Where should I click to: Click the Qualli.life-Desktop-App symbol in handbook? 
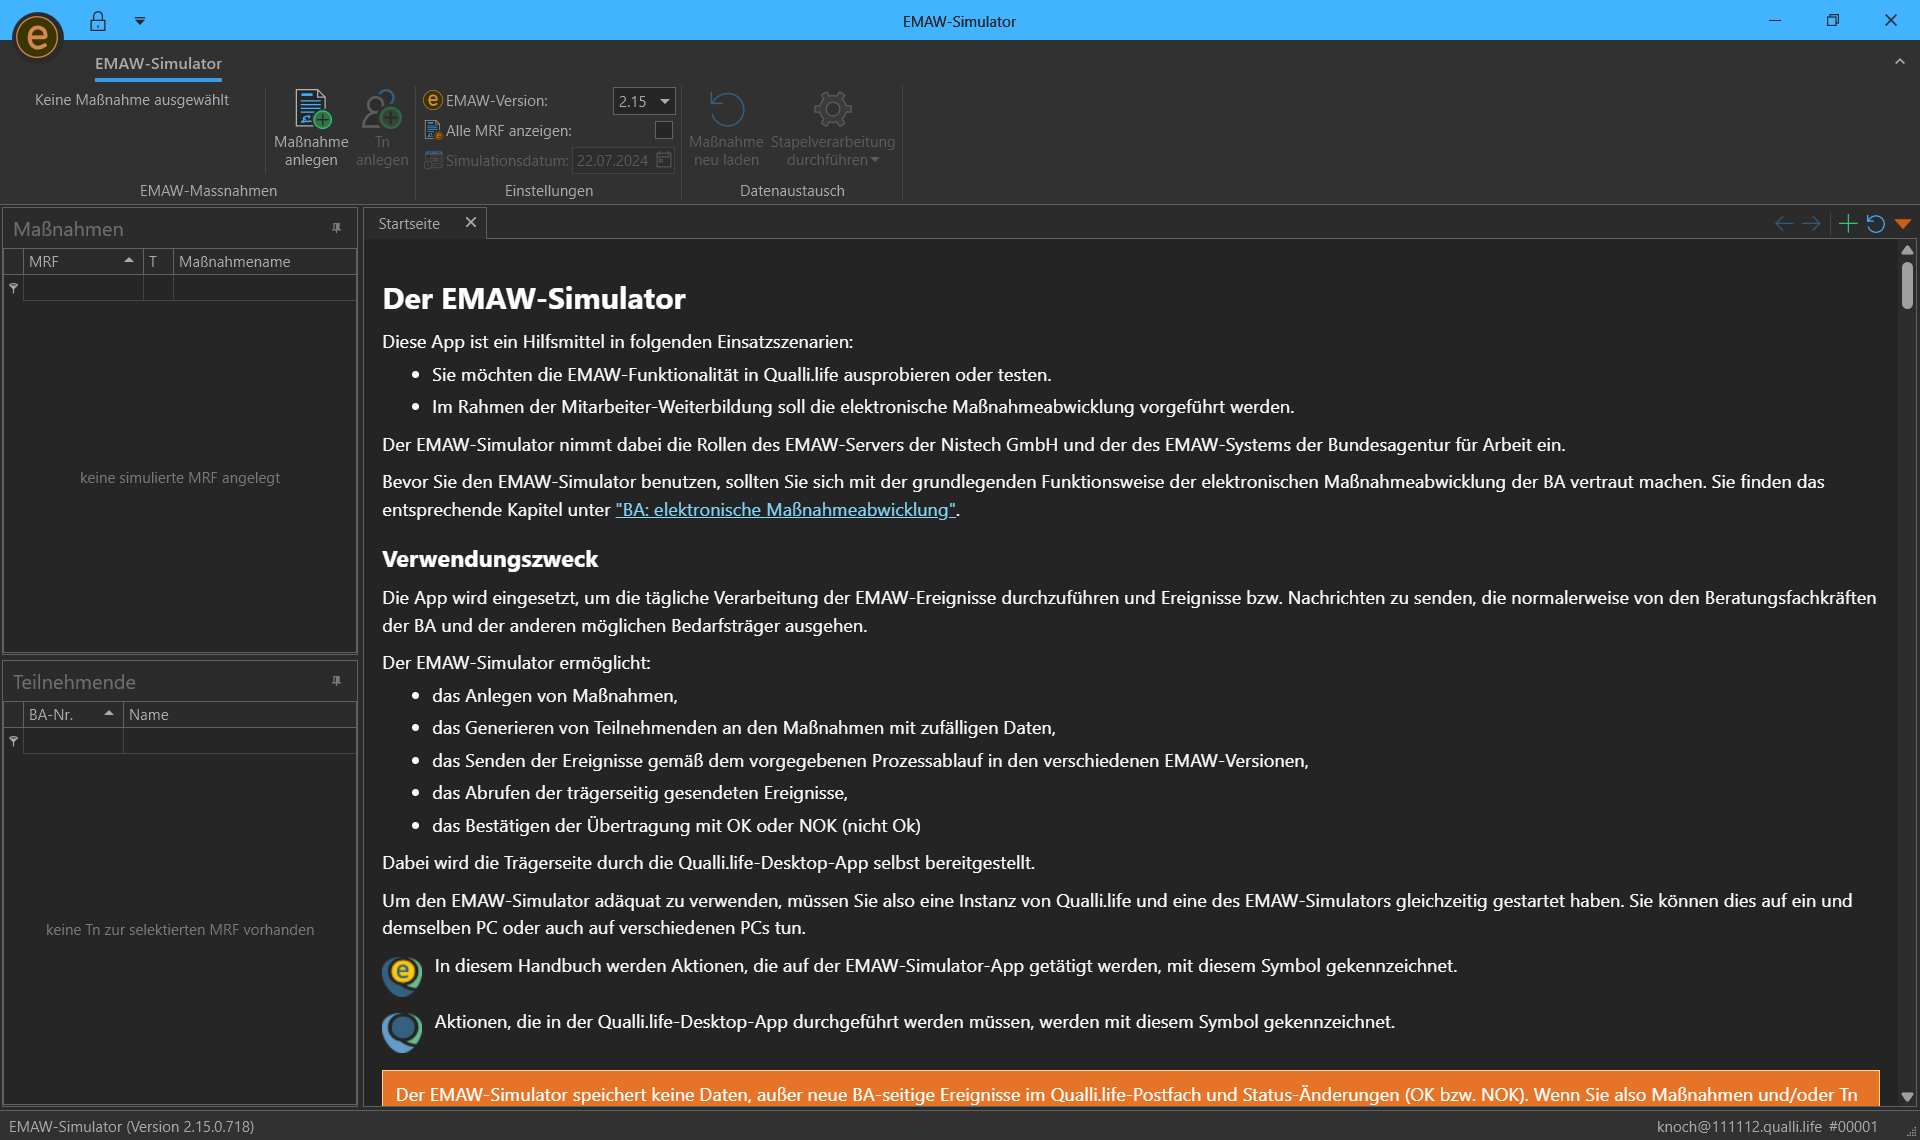pyautogui.click(x=402, y=1031)
